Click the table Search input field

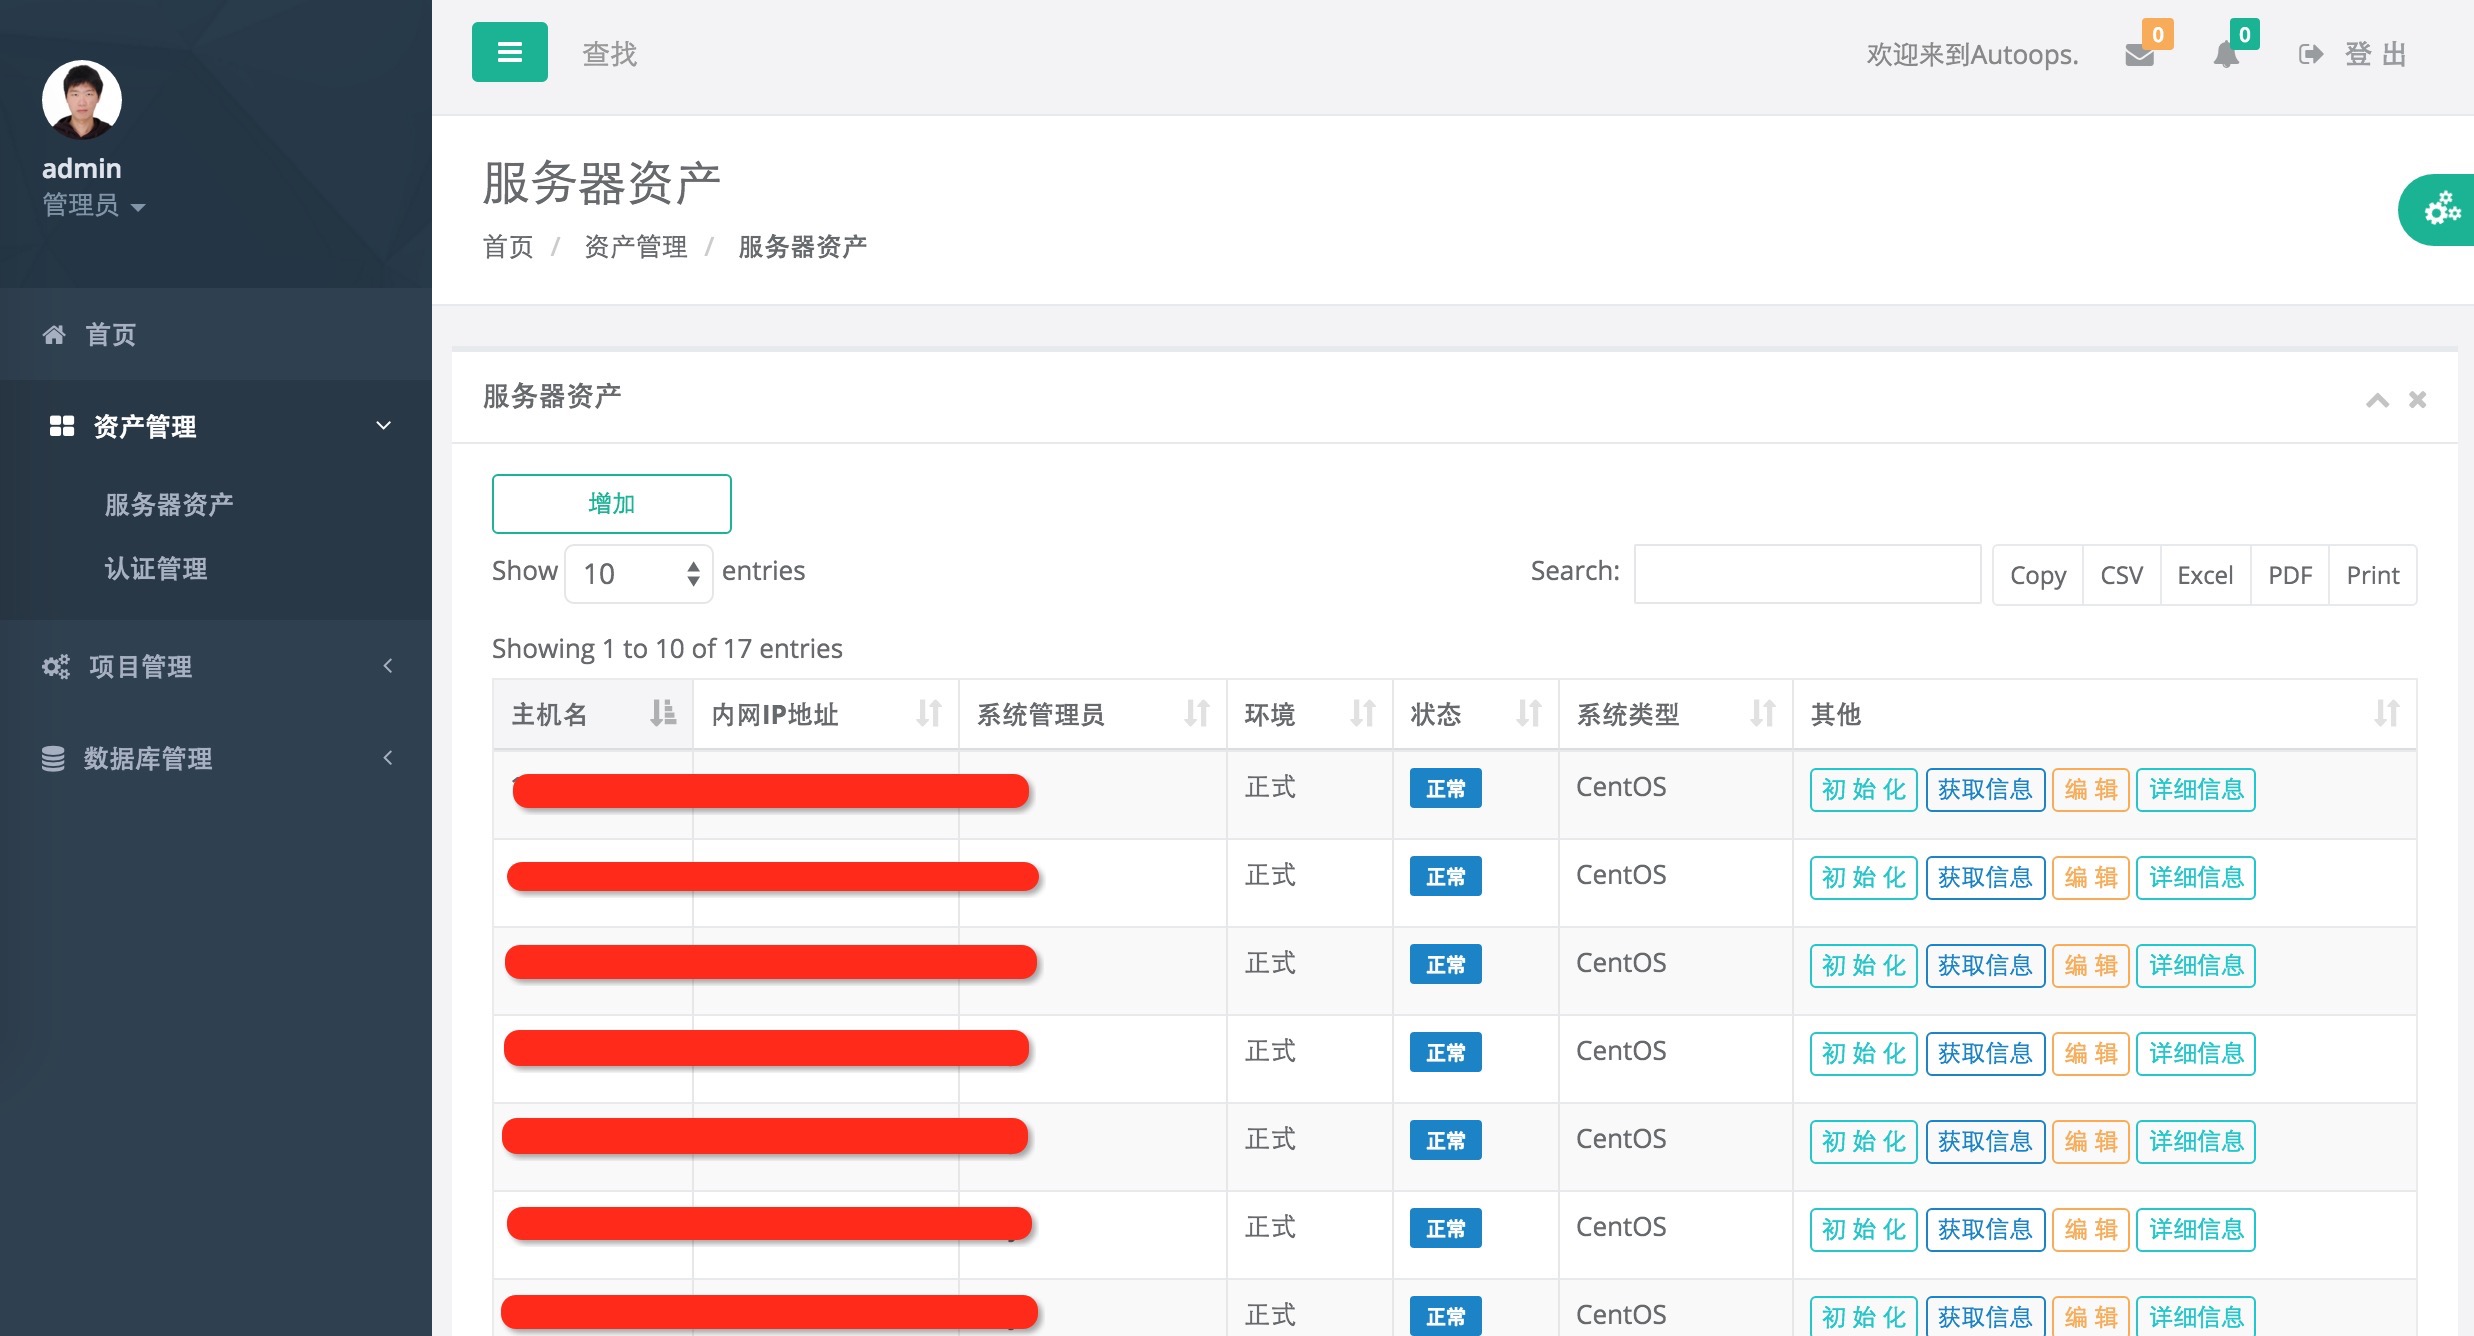point(1806,574)
